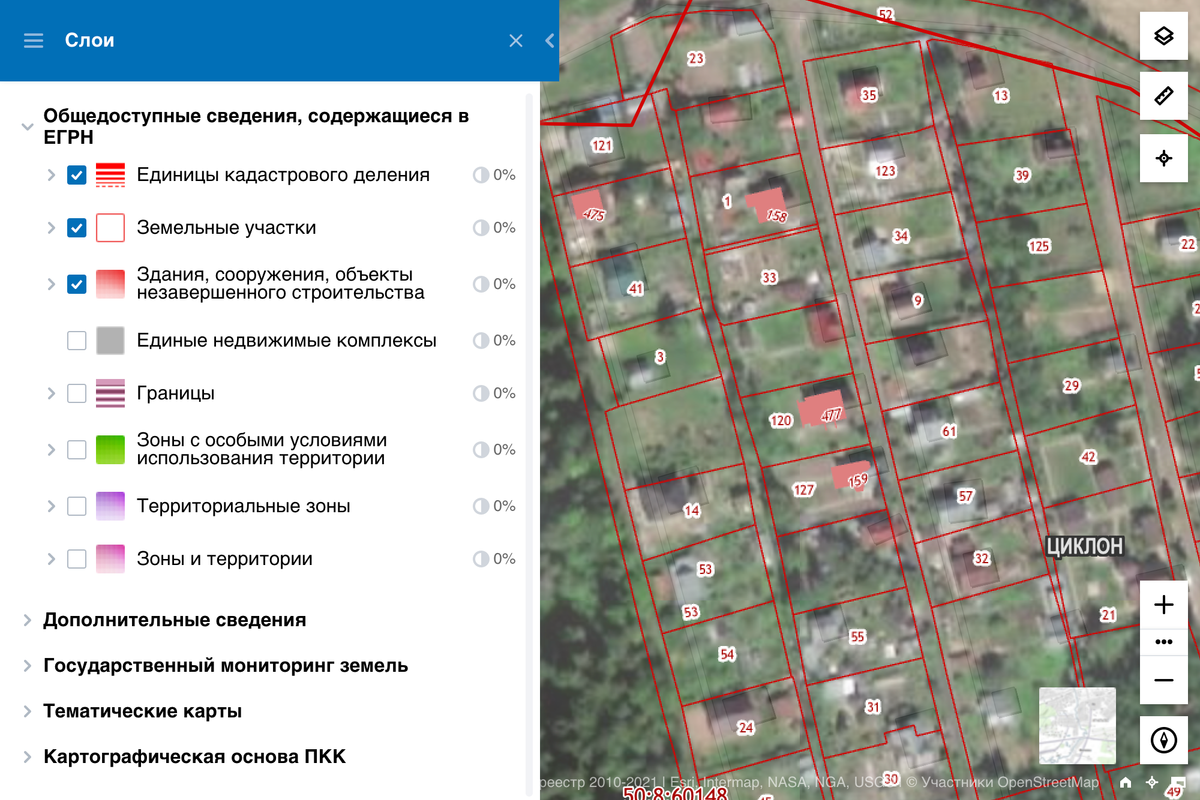1200x800 pixels.
Task: Click the locate-me crosshair button
Action: pos(1163,158)
